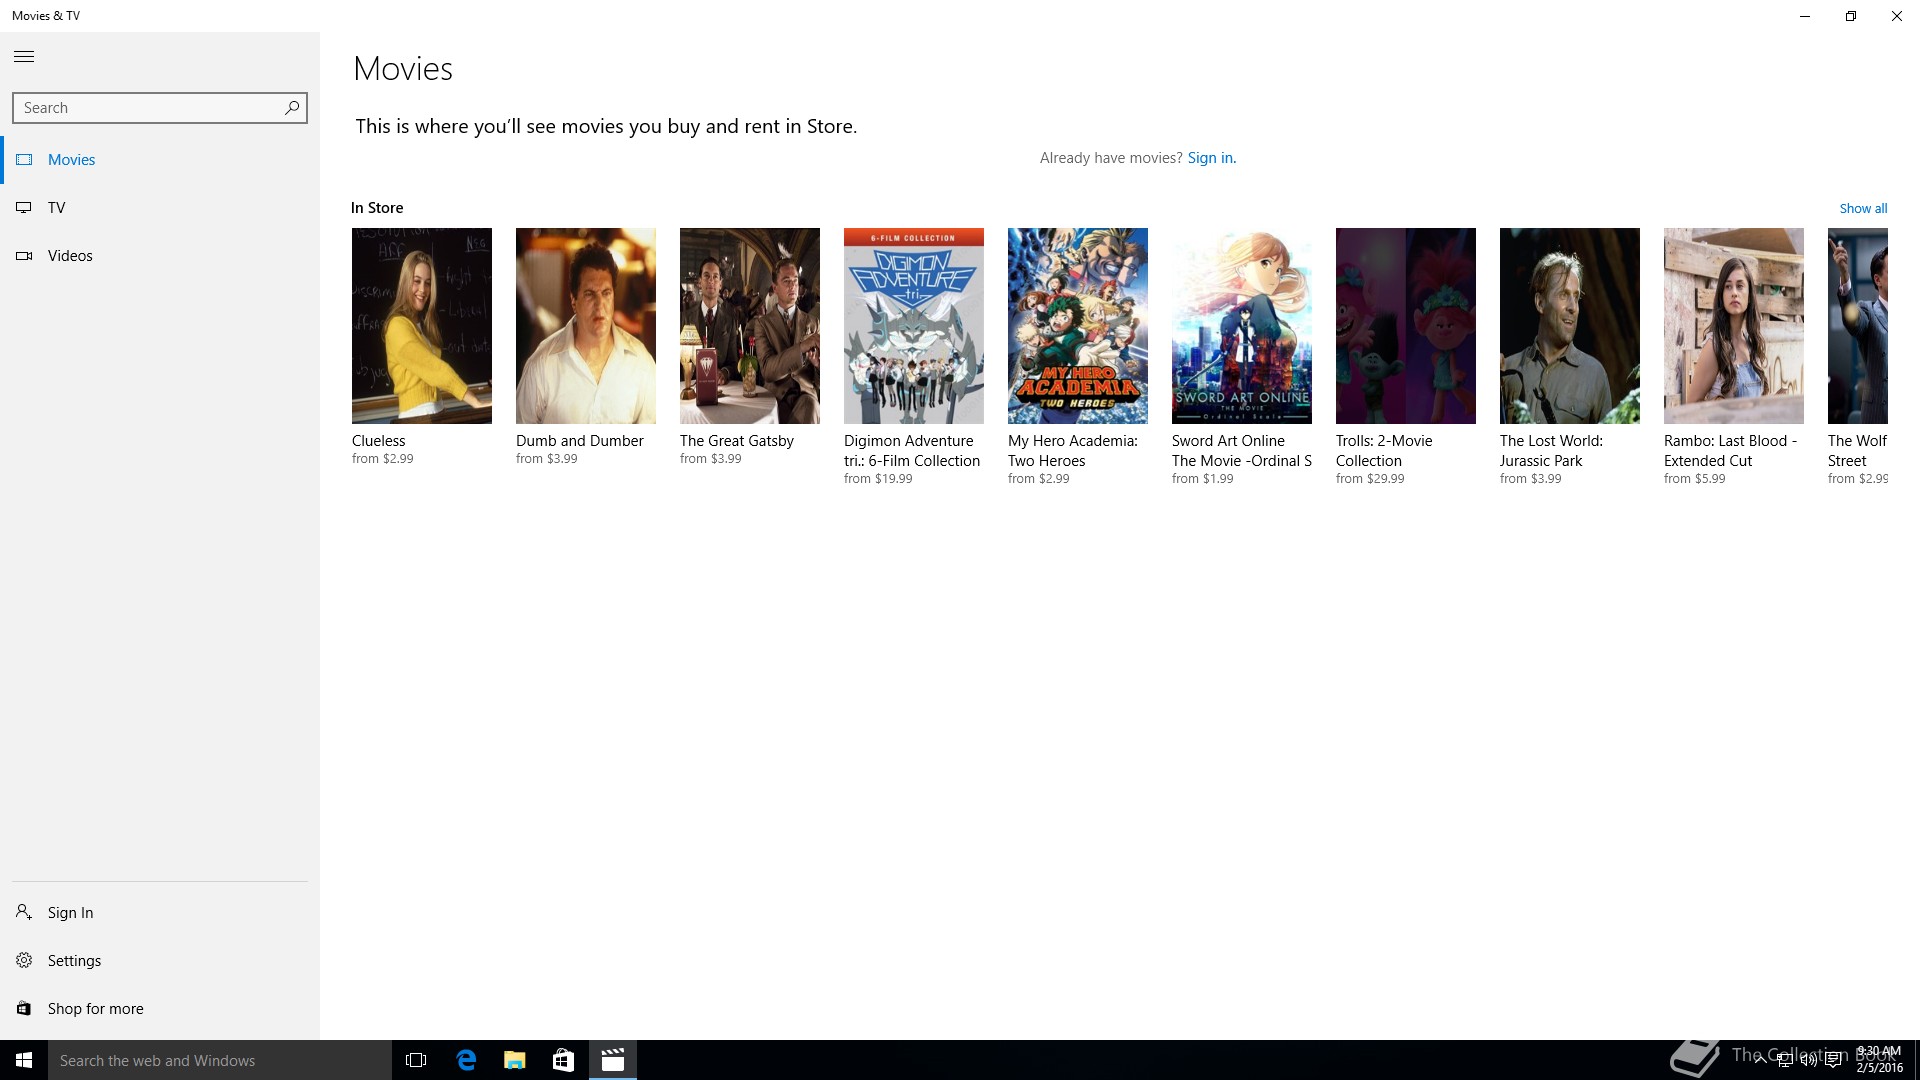The image size is (1920, 1080).
Task: Click the Shop for more bag icon
Action: click(x=24, y=1008)
